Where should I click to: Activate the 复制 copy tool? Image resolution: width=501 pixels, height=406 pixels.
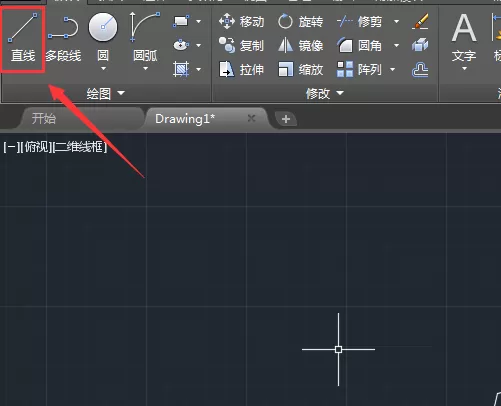coord(241,45)
